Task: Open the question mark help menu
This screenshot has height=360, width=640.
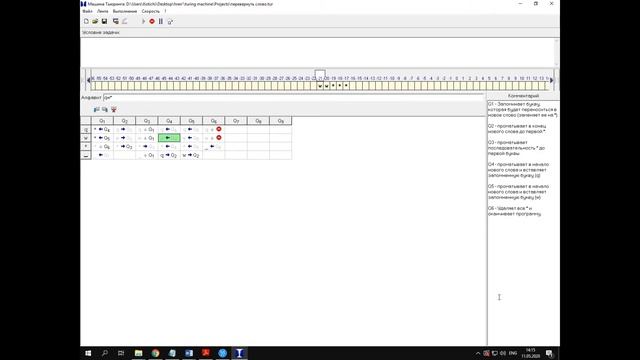Action: tap(165, 11)
